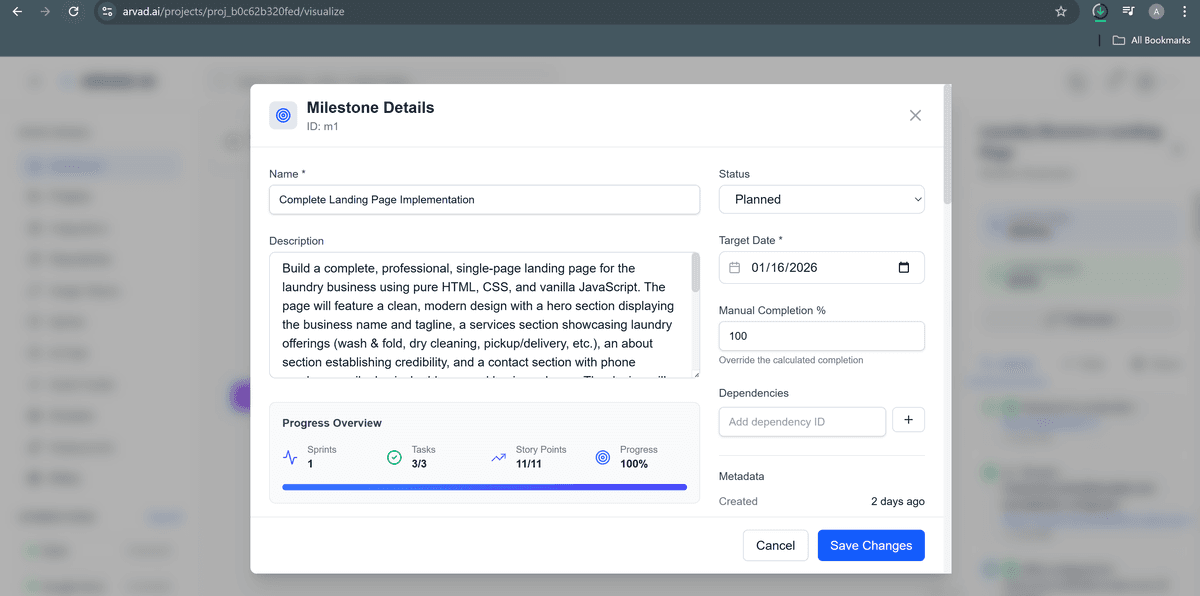This screenshot has width=1200, height=596.
Task: Click the plus button to add a dependency
Action: 908,420
